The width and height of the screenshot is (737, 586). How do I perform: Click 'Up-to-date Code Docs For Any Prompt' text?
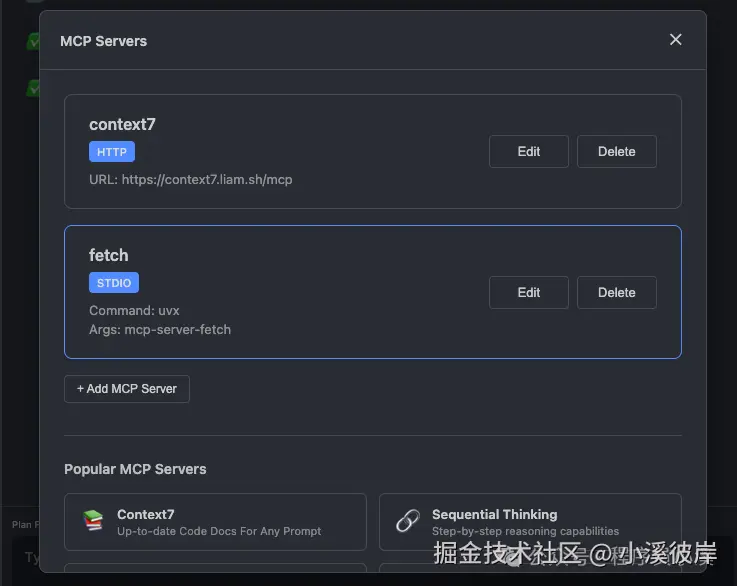[x=219, y=531]
